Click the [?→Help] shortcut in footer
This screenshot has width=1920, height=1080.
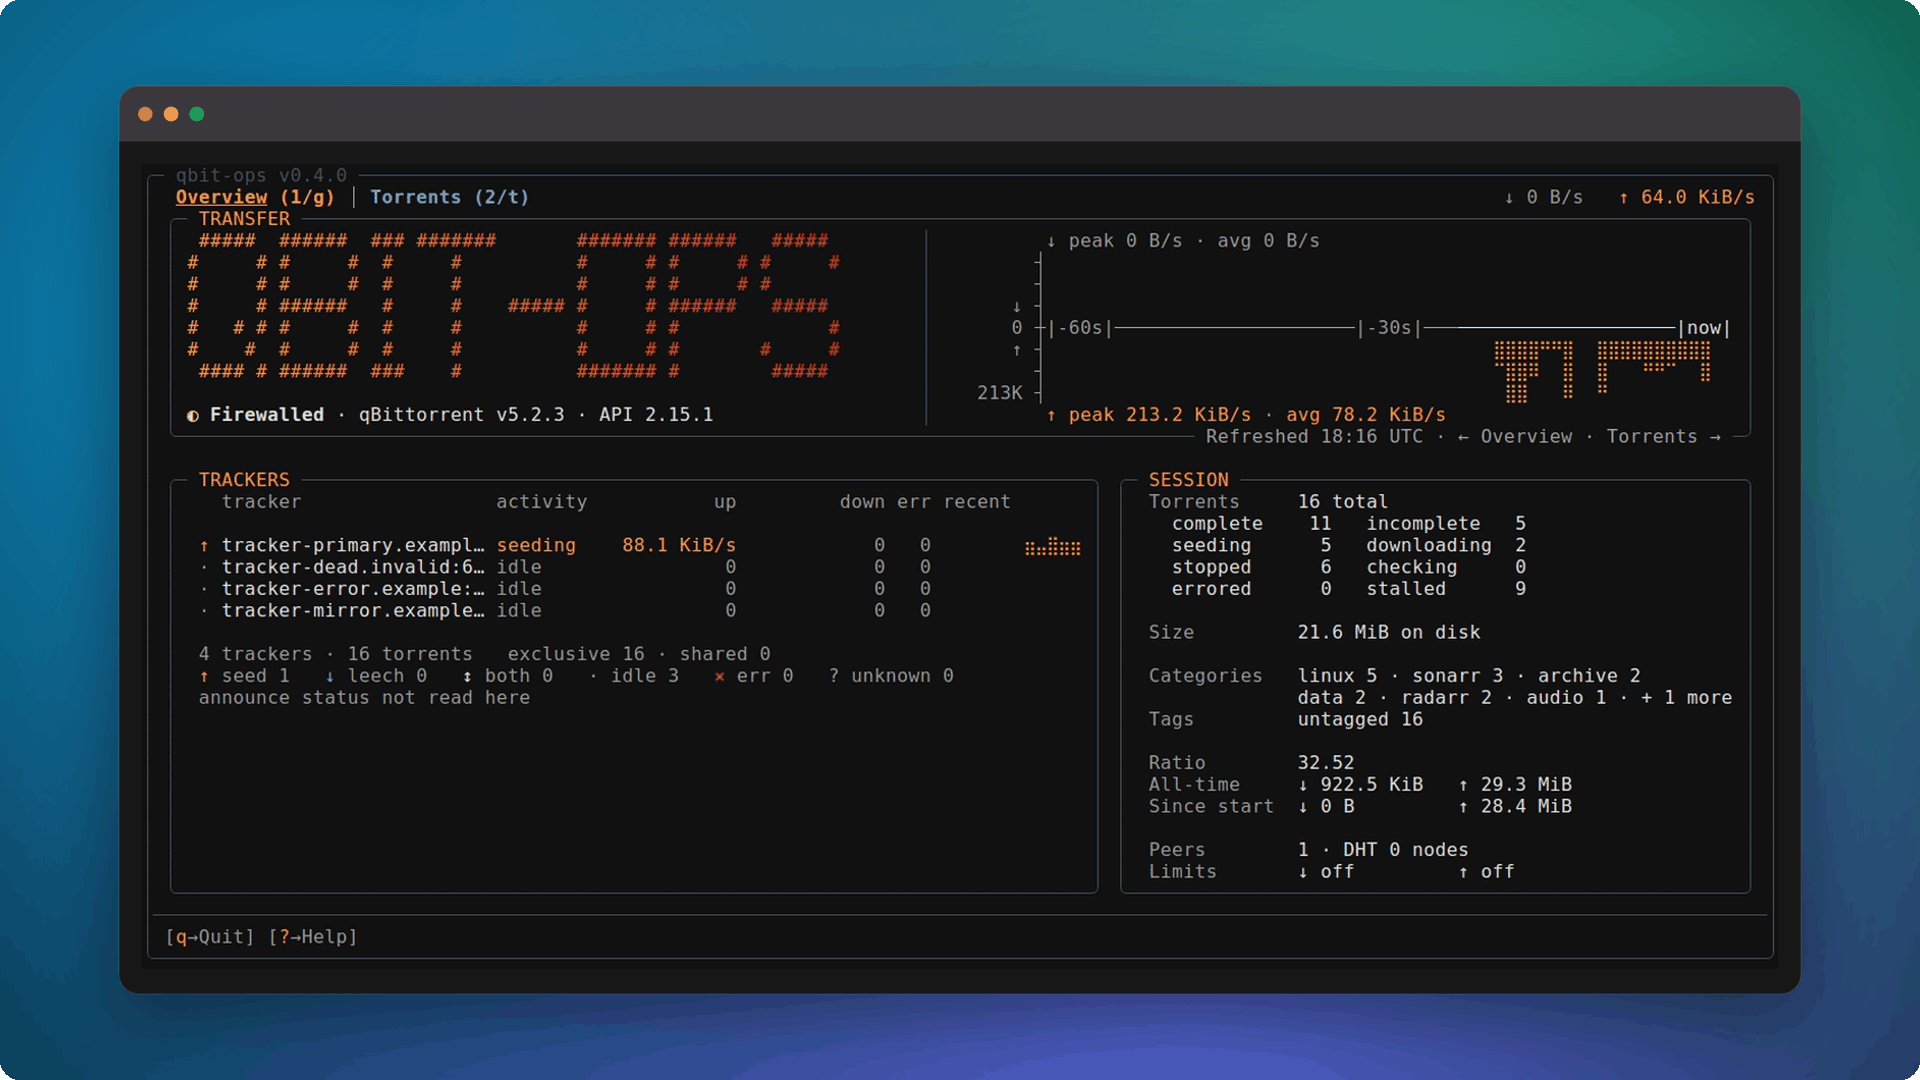pyautogui.click(x=313, y=937)
